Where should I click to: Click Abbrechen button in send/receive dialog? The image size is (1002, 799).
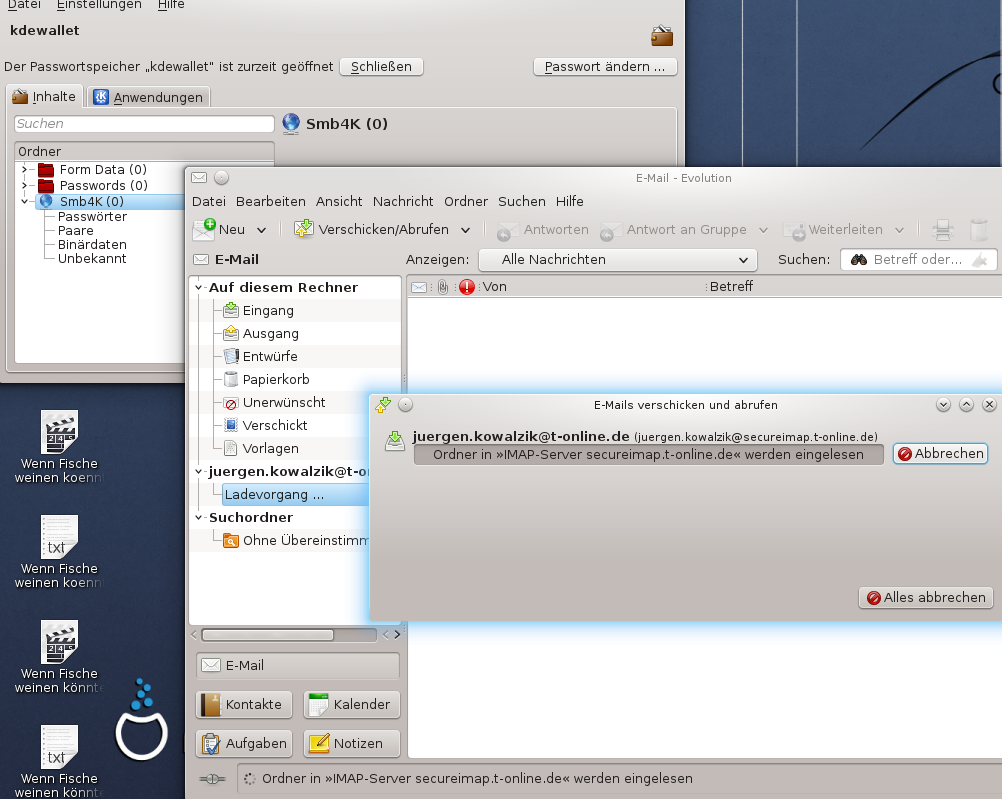coord(940,453)
